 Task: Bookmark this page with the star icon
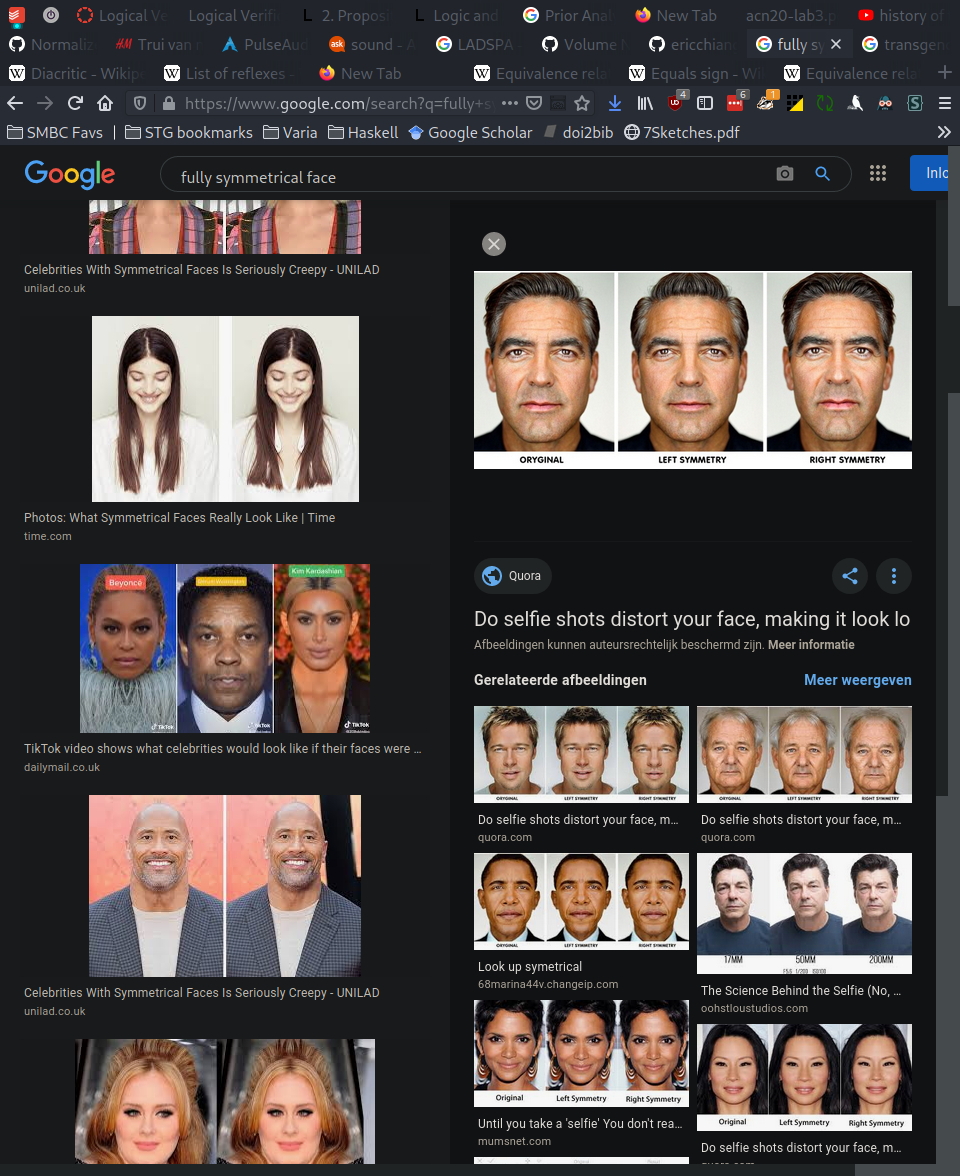582,103
